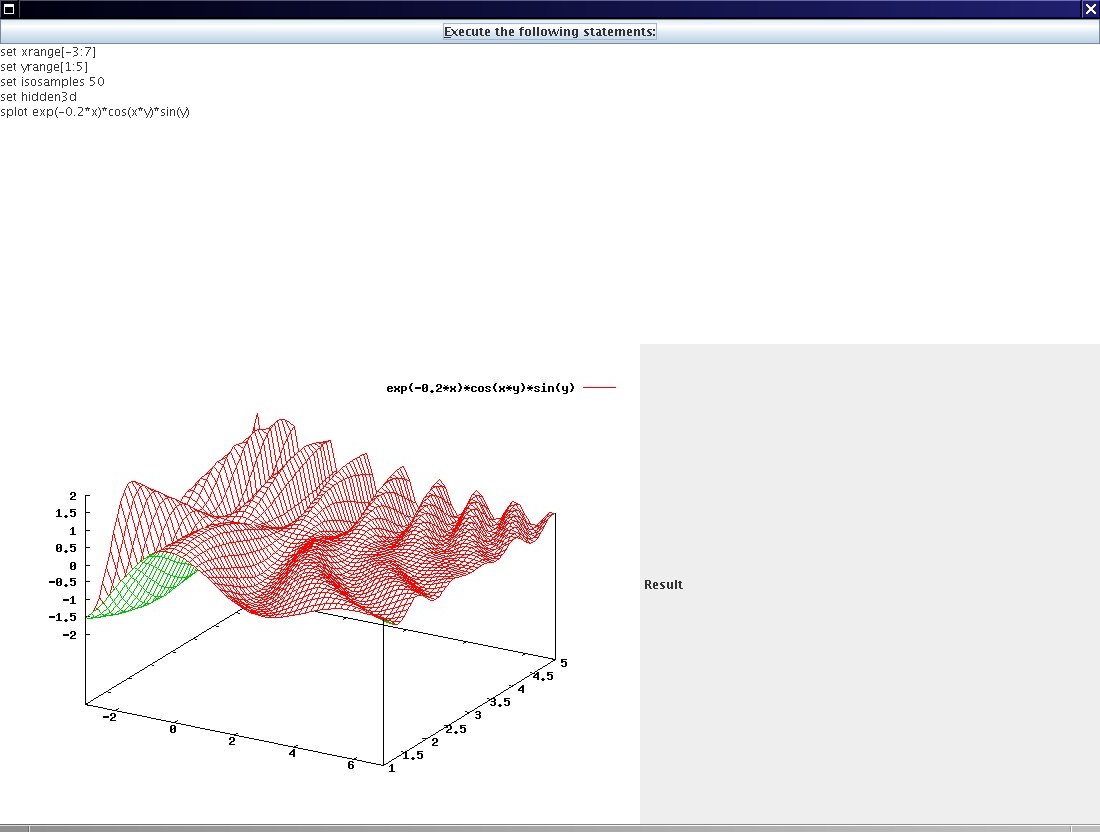
Task: Click the 'set xrange[-3:7]' statement line
Action: click(48, 51)
